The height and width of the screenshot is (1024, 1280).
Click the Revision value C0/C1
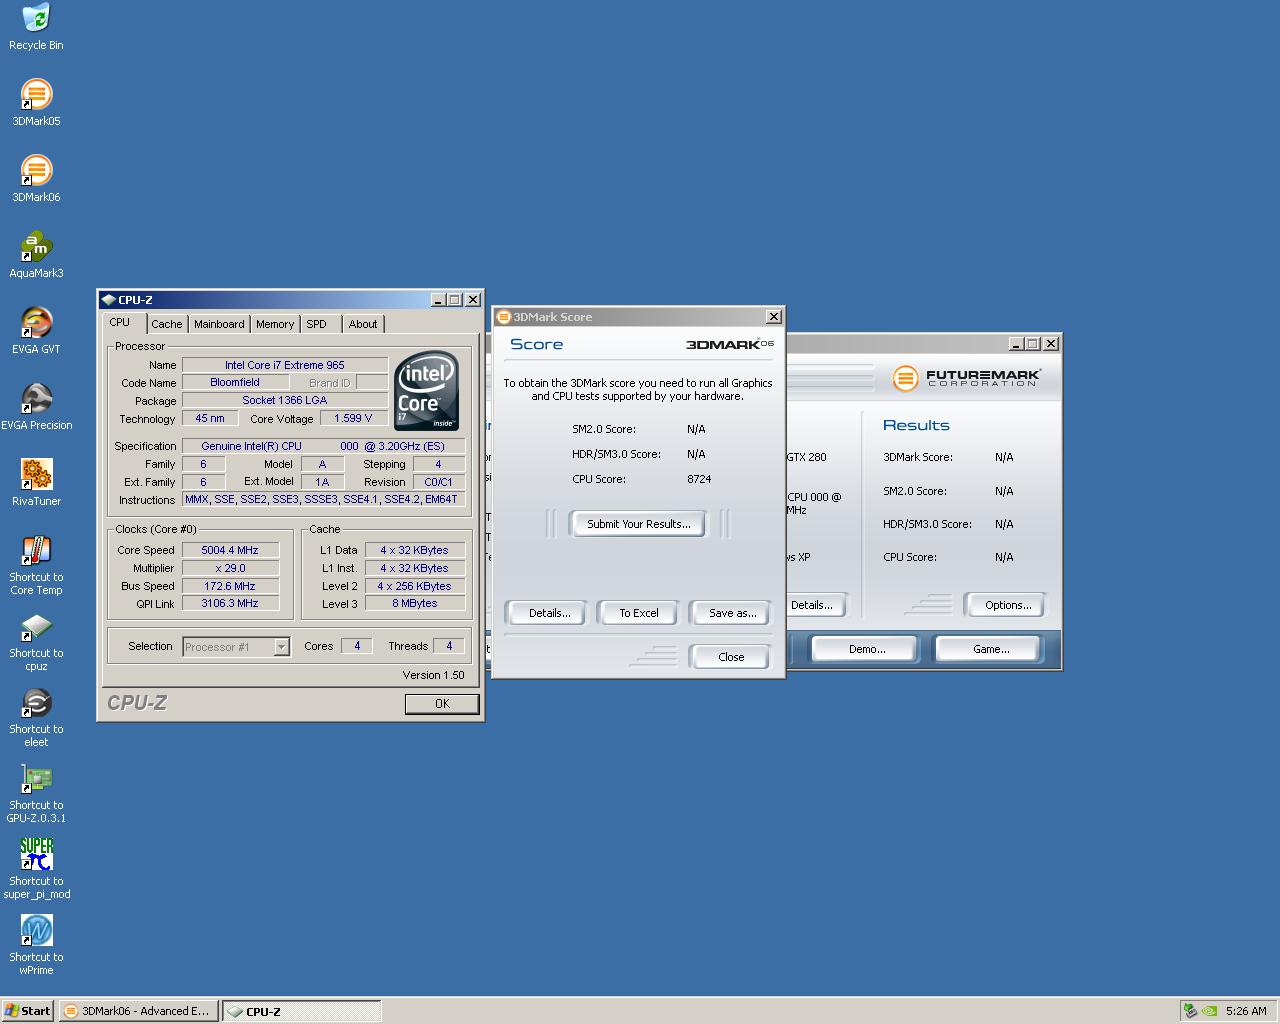point(439,482)
